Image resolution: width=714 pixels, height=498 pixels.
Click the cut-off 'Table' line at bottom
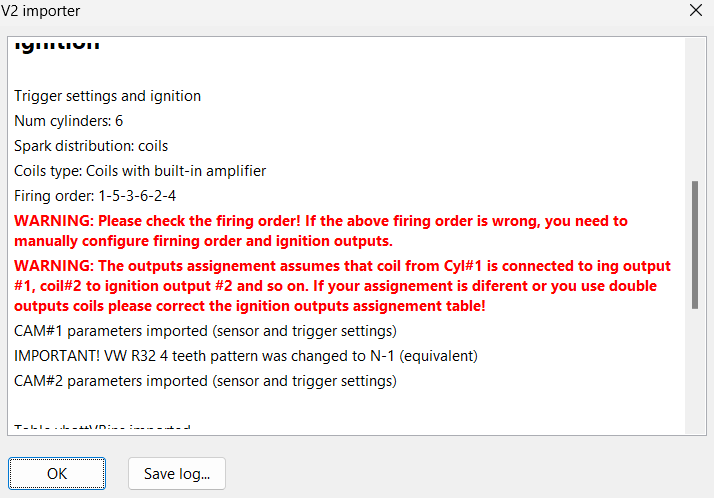coord(102,429)
